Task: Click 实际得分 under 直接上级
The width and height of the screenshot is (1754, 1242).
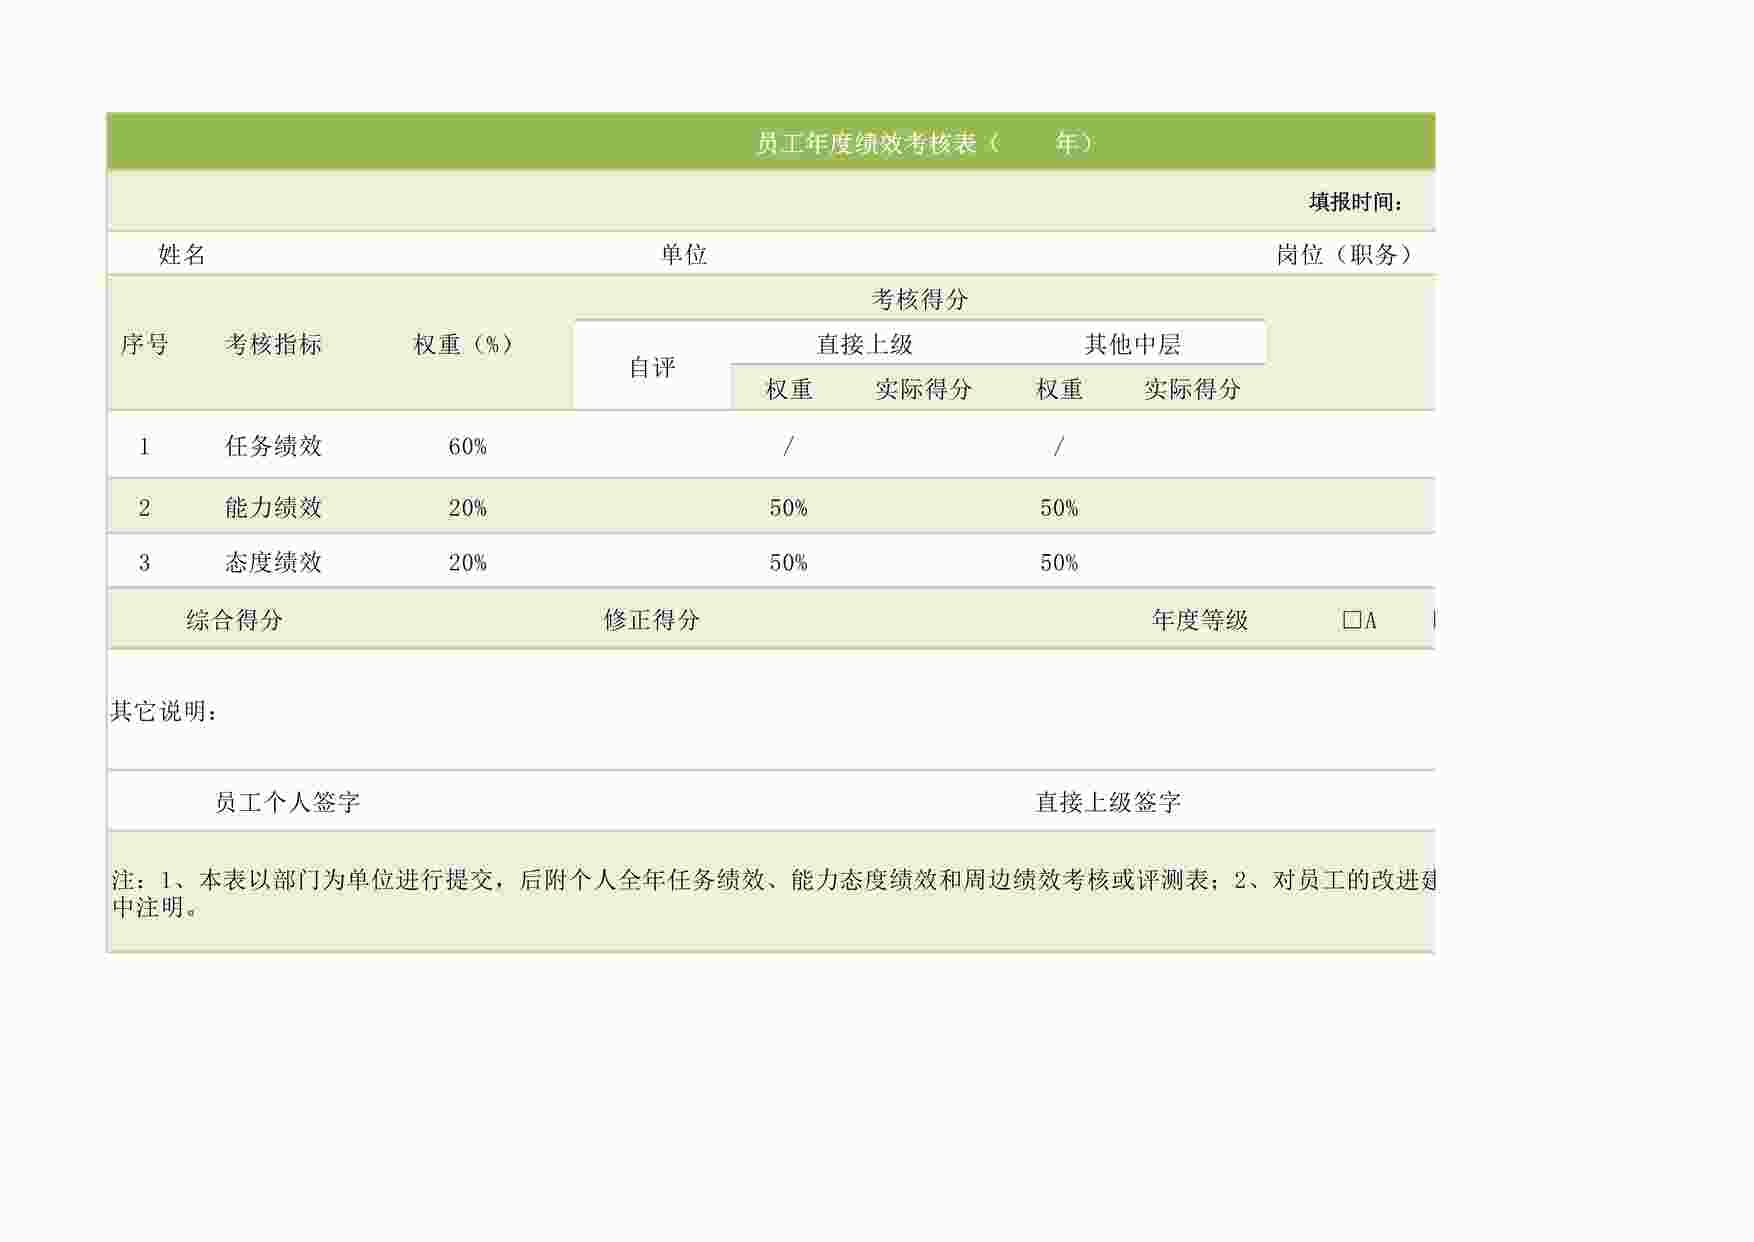Action: (x=923, y=389)
